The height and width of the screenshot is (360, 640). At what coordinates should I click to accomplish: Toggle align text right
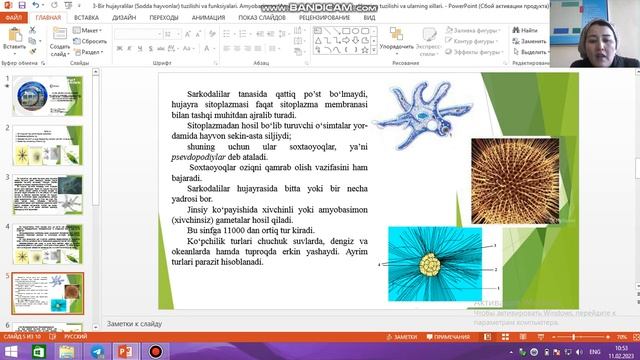(247, 49)
